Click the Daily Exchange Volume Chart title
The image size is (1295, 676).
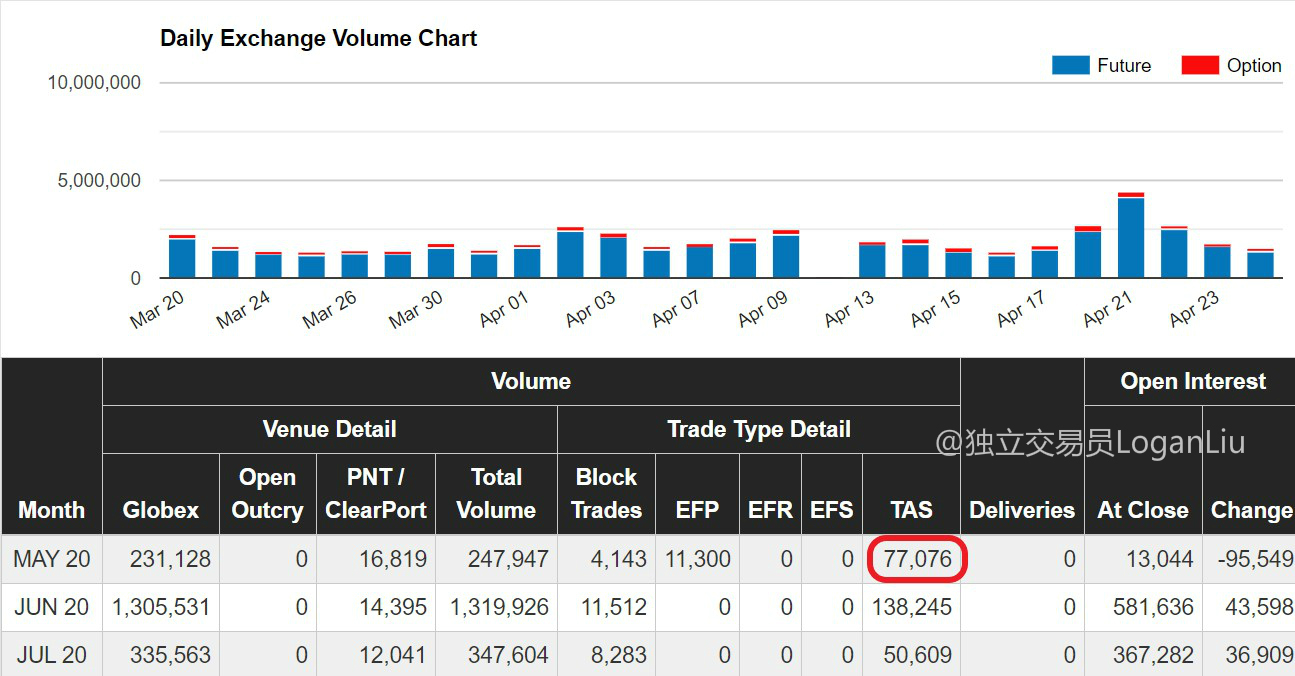pyautogui.click(x=319, y=39)
